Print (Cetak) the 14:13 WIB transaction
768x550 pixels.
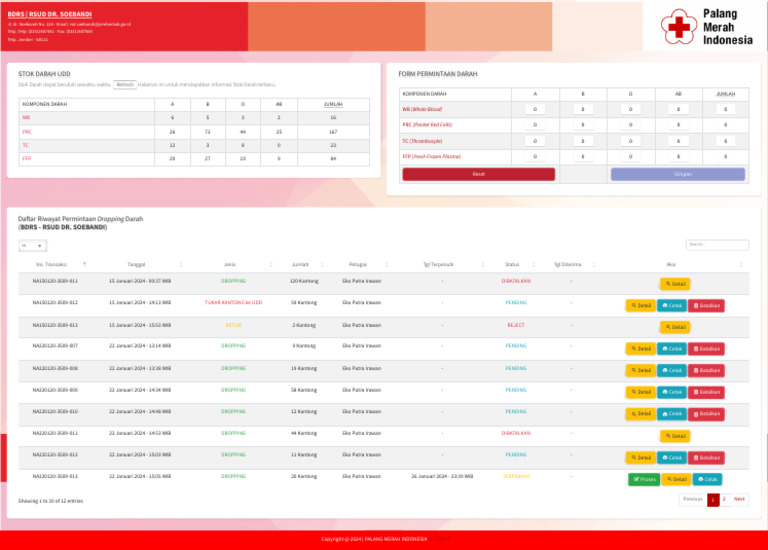coord(672,306)
